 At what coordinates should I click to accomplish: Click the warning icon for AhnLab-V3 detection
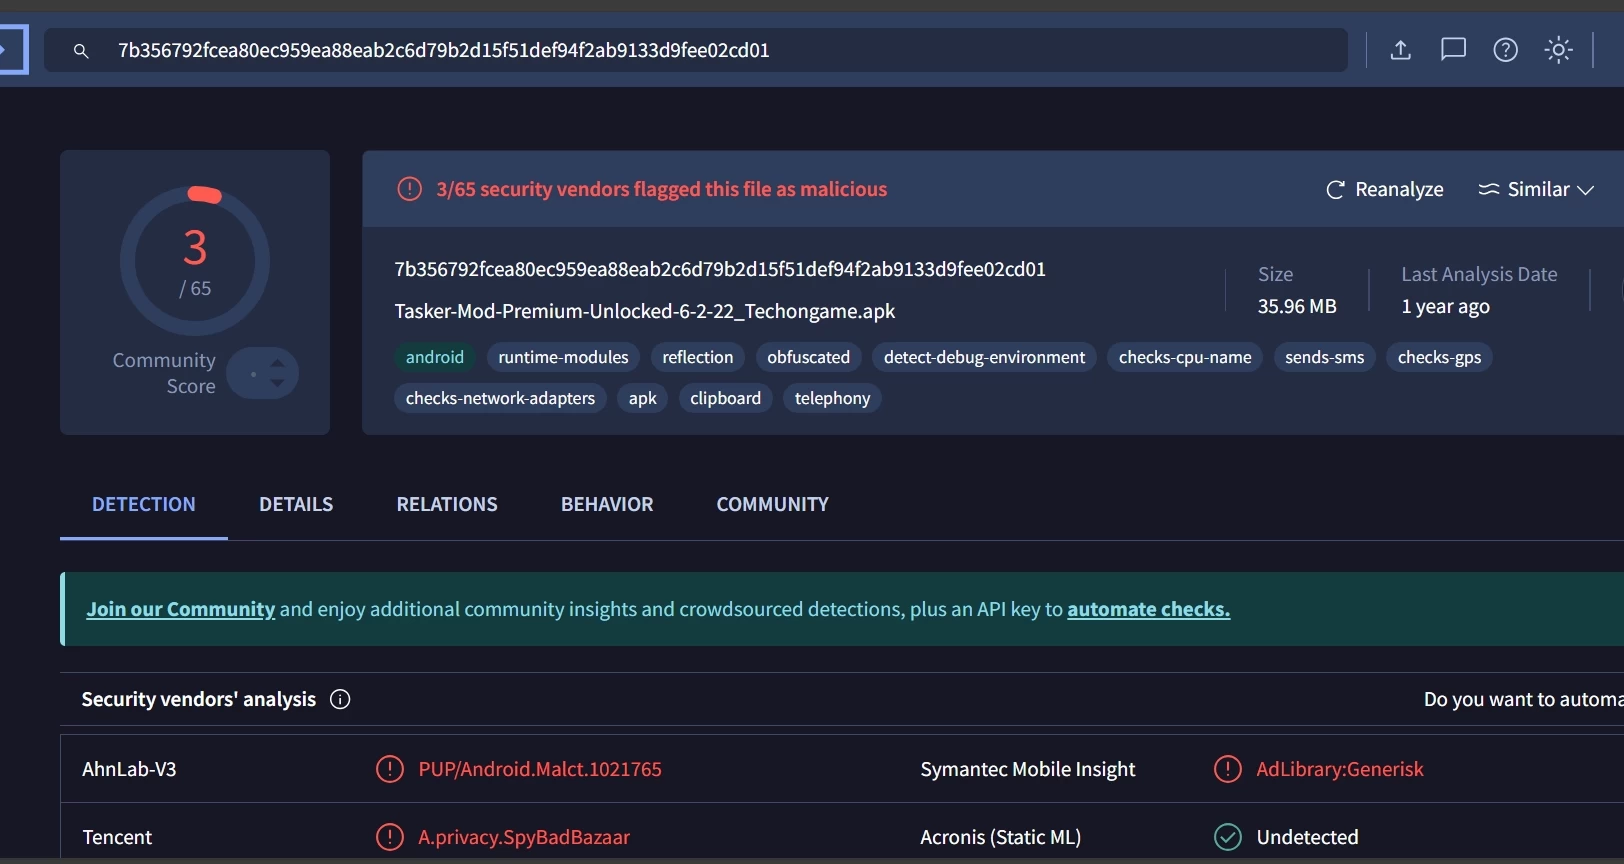pos(389,769)
